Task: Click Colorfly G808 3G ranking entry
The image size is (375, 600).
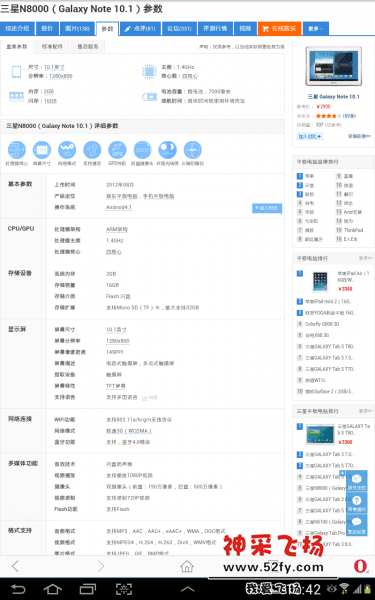Action: (x=322, y=324)
